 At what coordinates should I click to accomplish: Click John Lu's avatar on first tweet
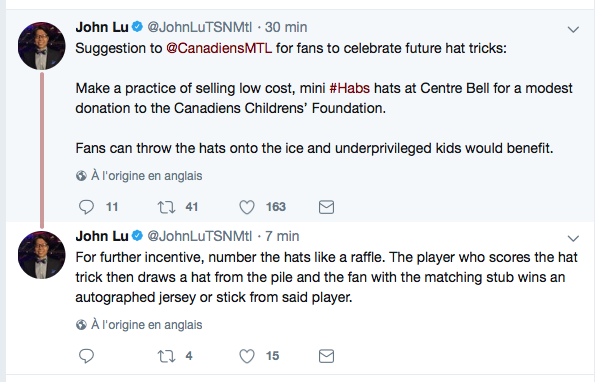pyautogui.click(x=42, y=46)
